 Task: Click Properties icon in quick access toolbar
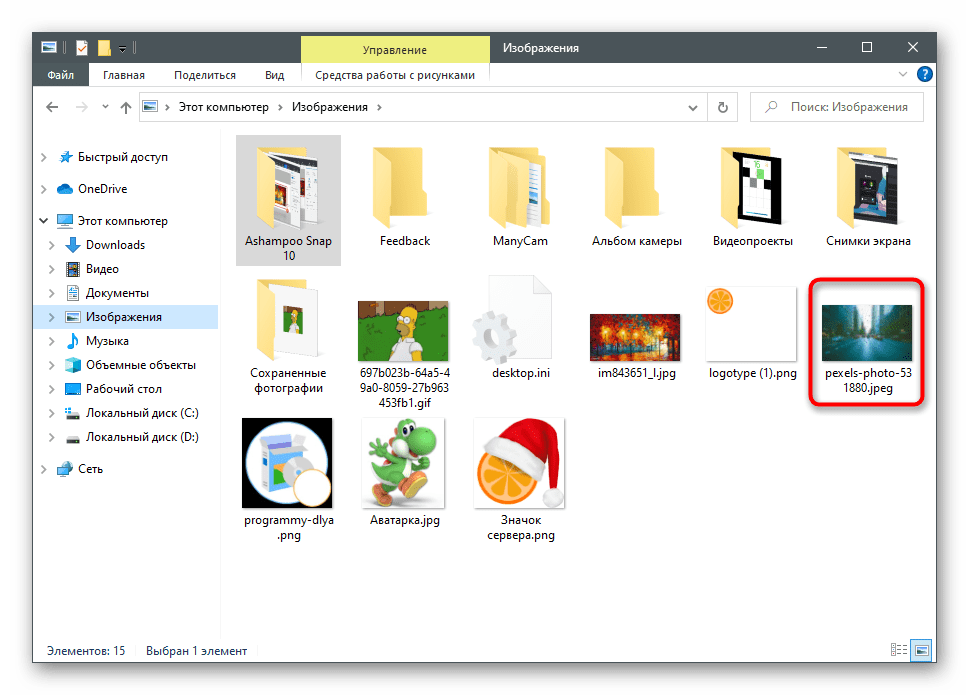click(x=82, y=47)
